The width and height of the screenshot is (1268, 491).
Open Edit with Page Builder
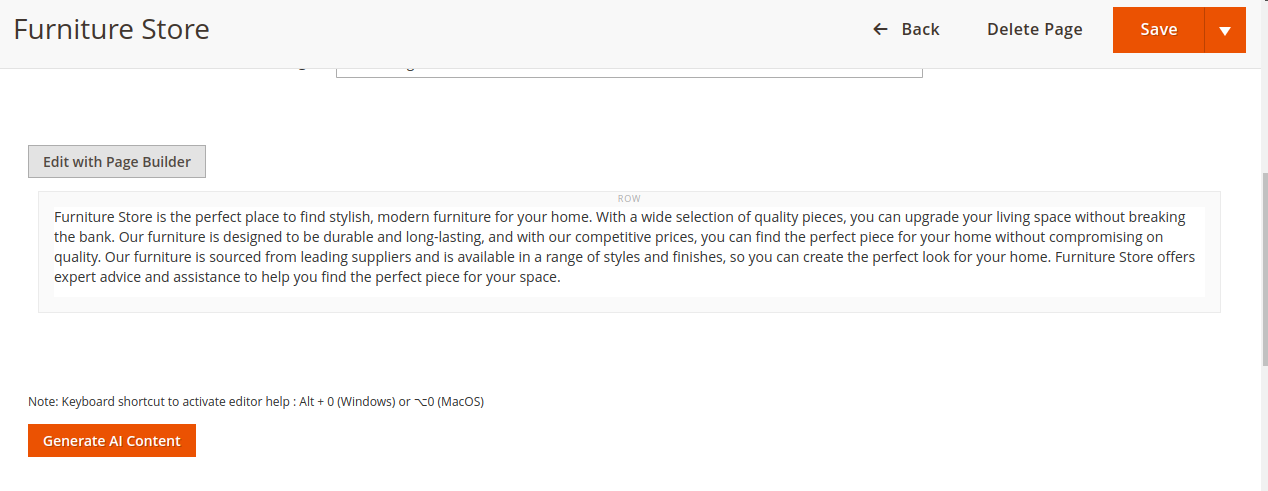pyautogui.click(x=117, y=161)
